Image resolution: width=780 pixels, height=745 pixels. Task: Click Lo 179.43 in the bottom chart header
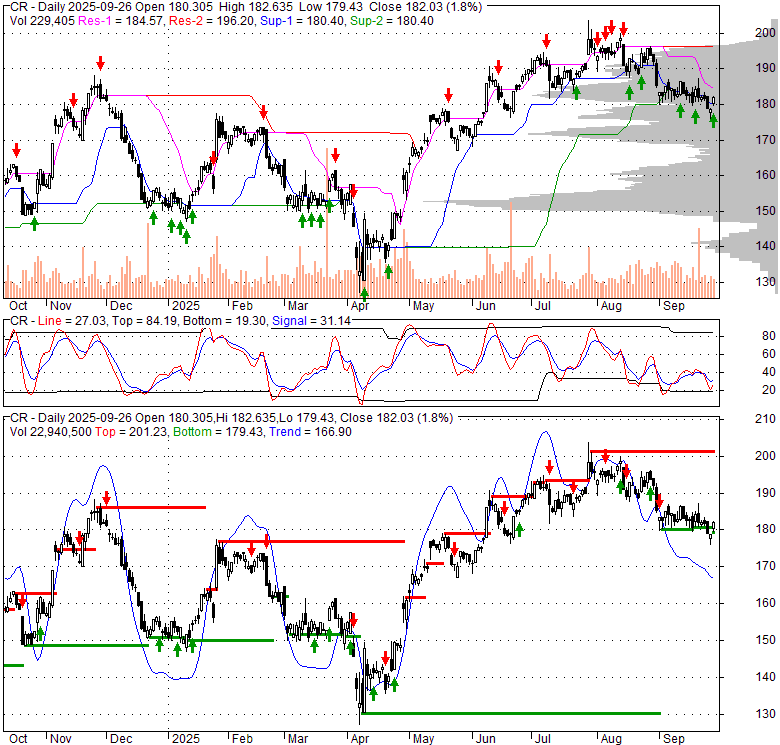(306, 418)
